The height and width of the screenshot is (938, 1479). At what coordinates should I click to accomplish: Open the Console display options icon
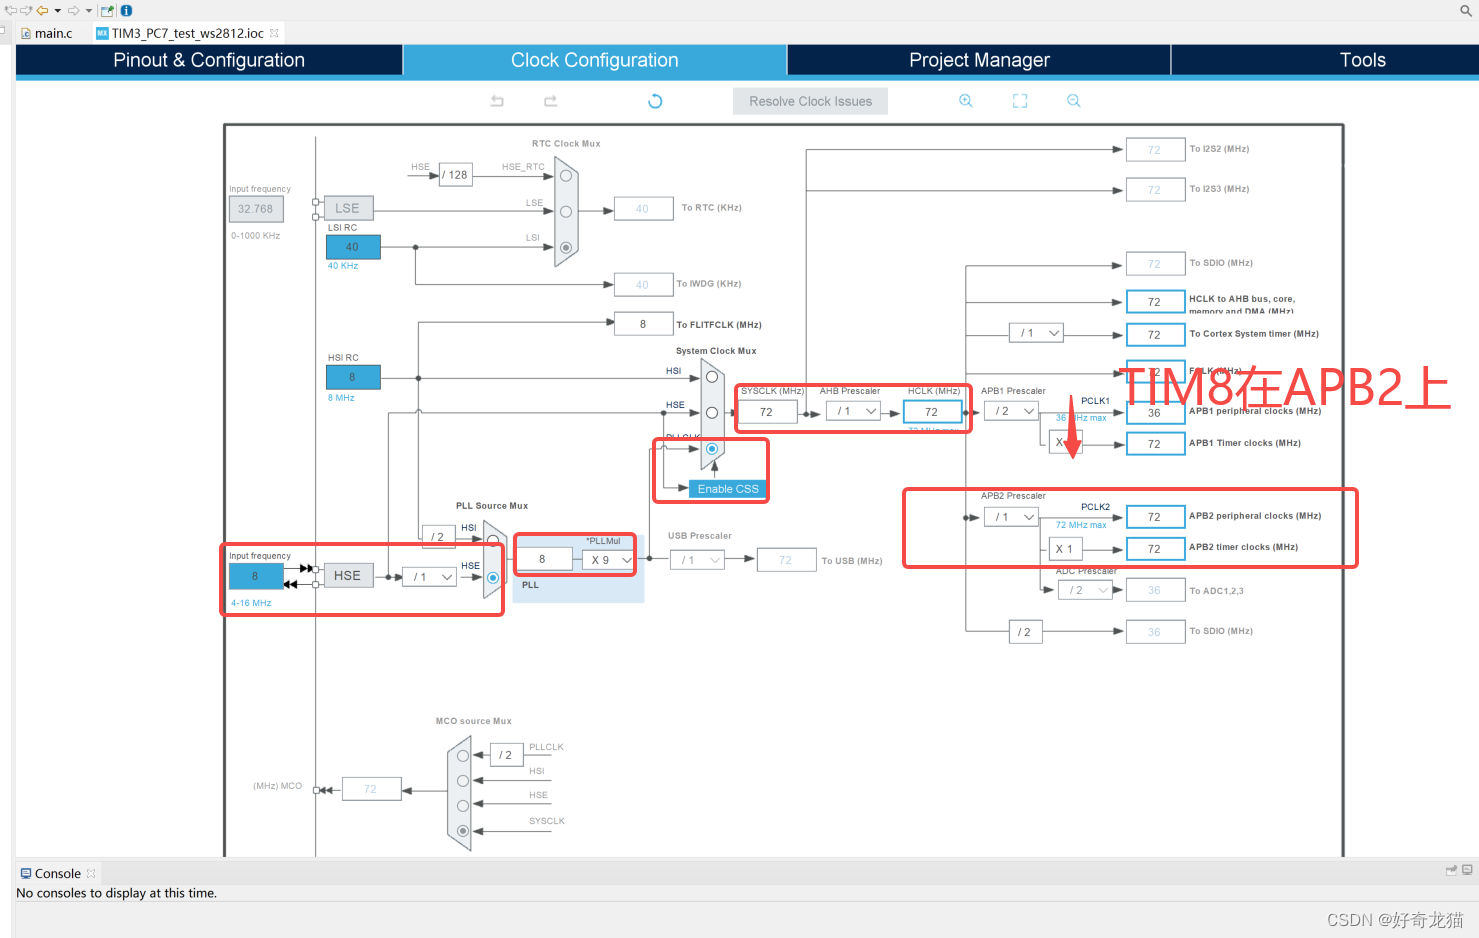tap(1451, 870)
